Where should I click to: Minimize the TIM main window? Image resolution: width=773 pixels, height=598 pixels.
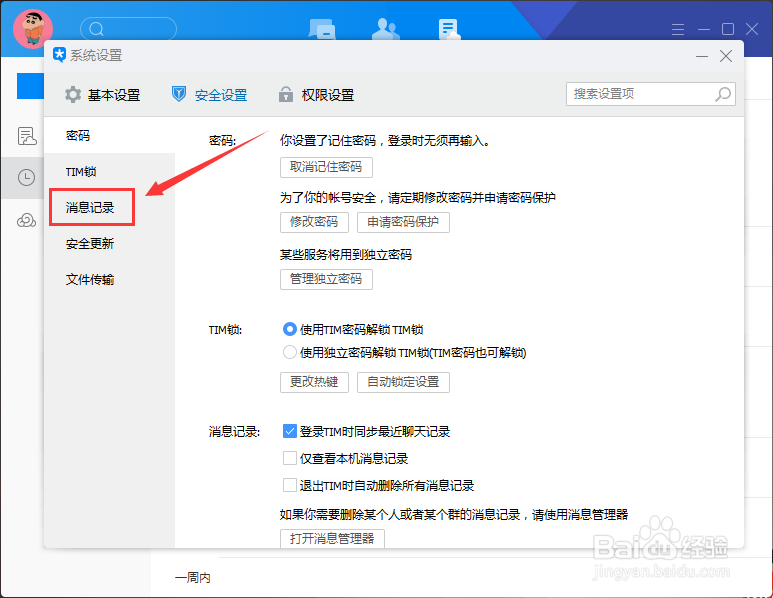703,30
